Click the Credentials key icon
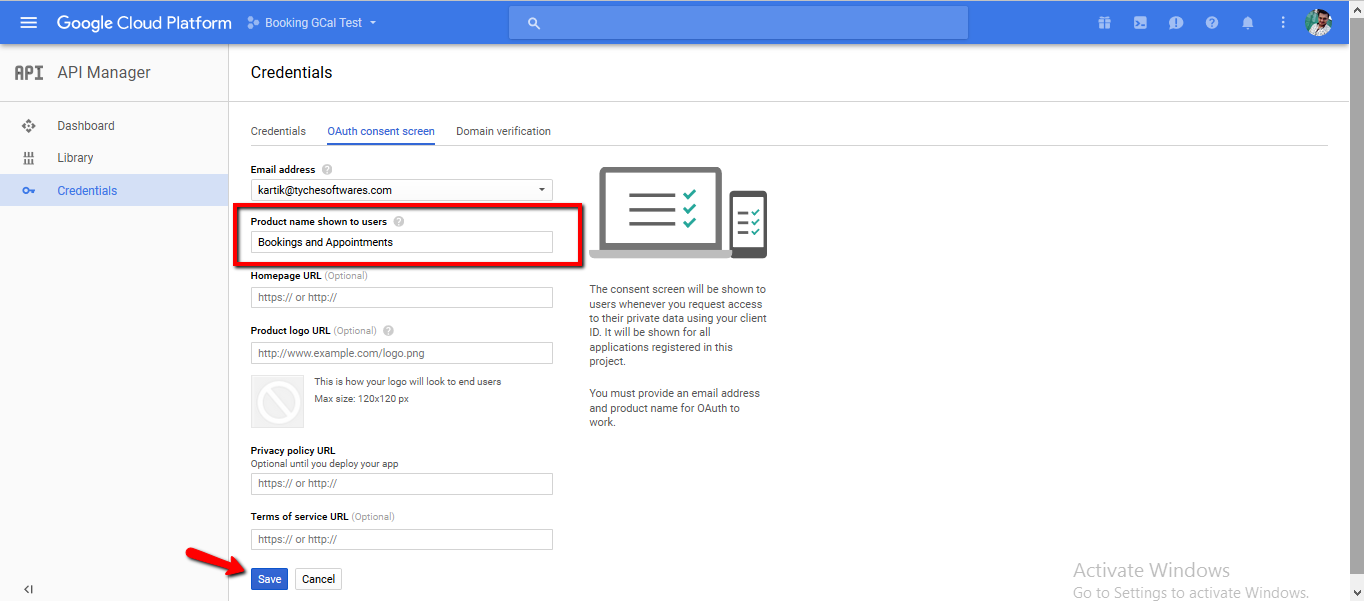This screenshot has height=601, width=1364. tap(29, 190)
